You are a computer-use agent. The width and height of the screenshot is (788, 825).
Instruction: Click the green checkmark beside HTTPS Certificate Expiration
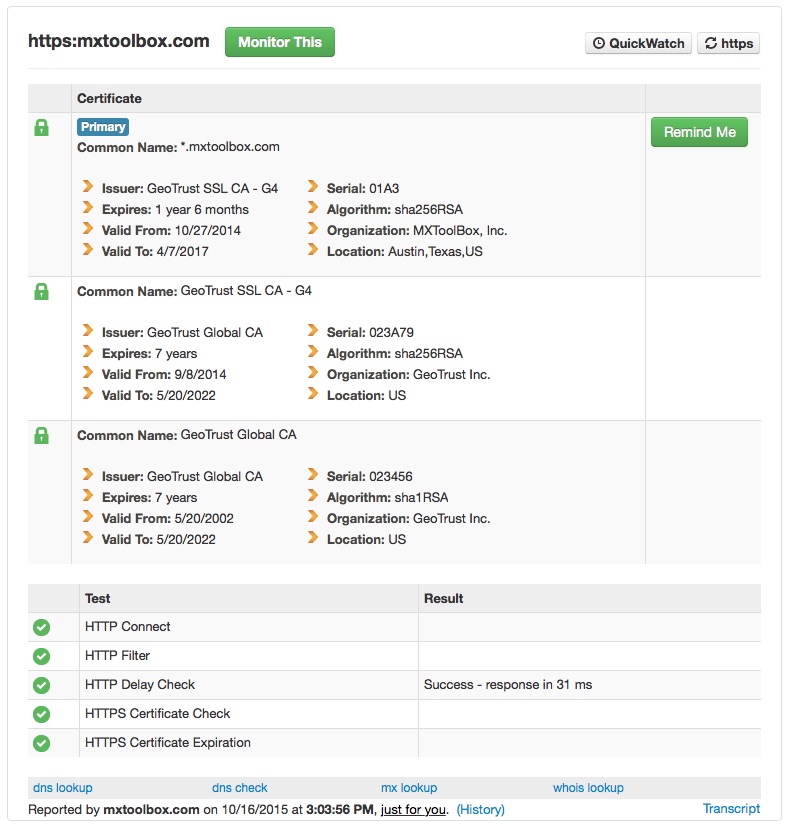42,743
